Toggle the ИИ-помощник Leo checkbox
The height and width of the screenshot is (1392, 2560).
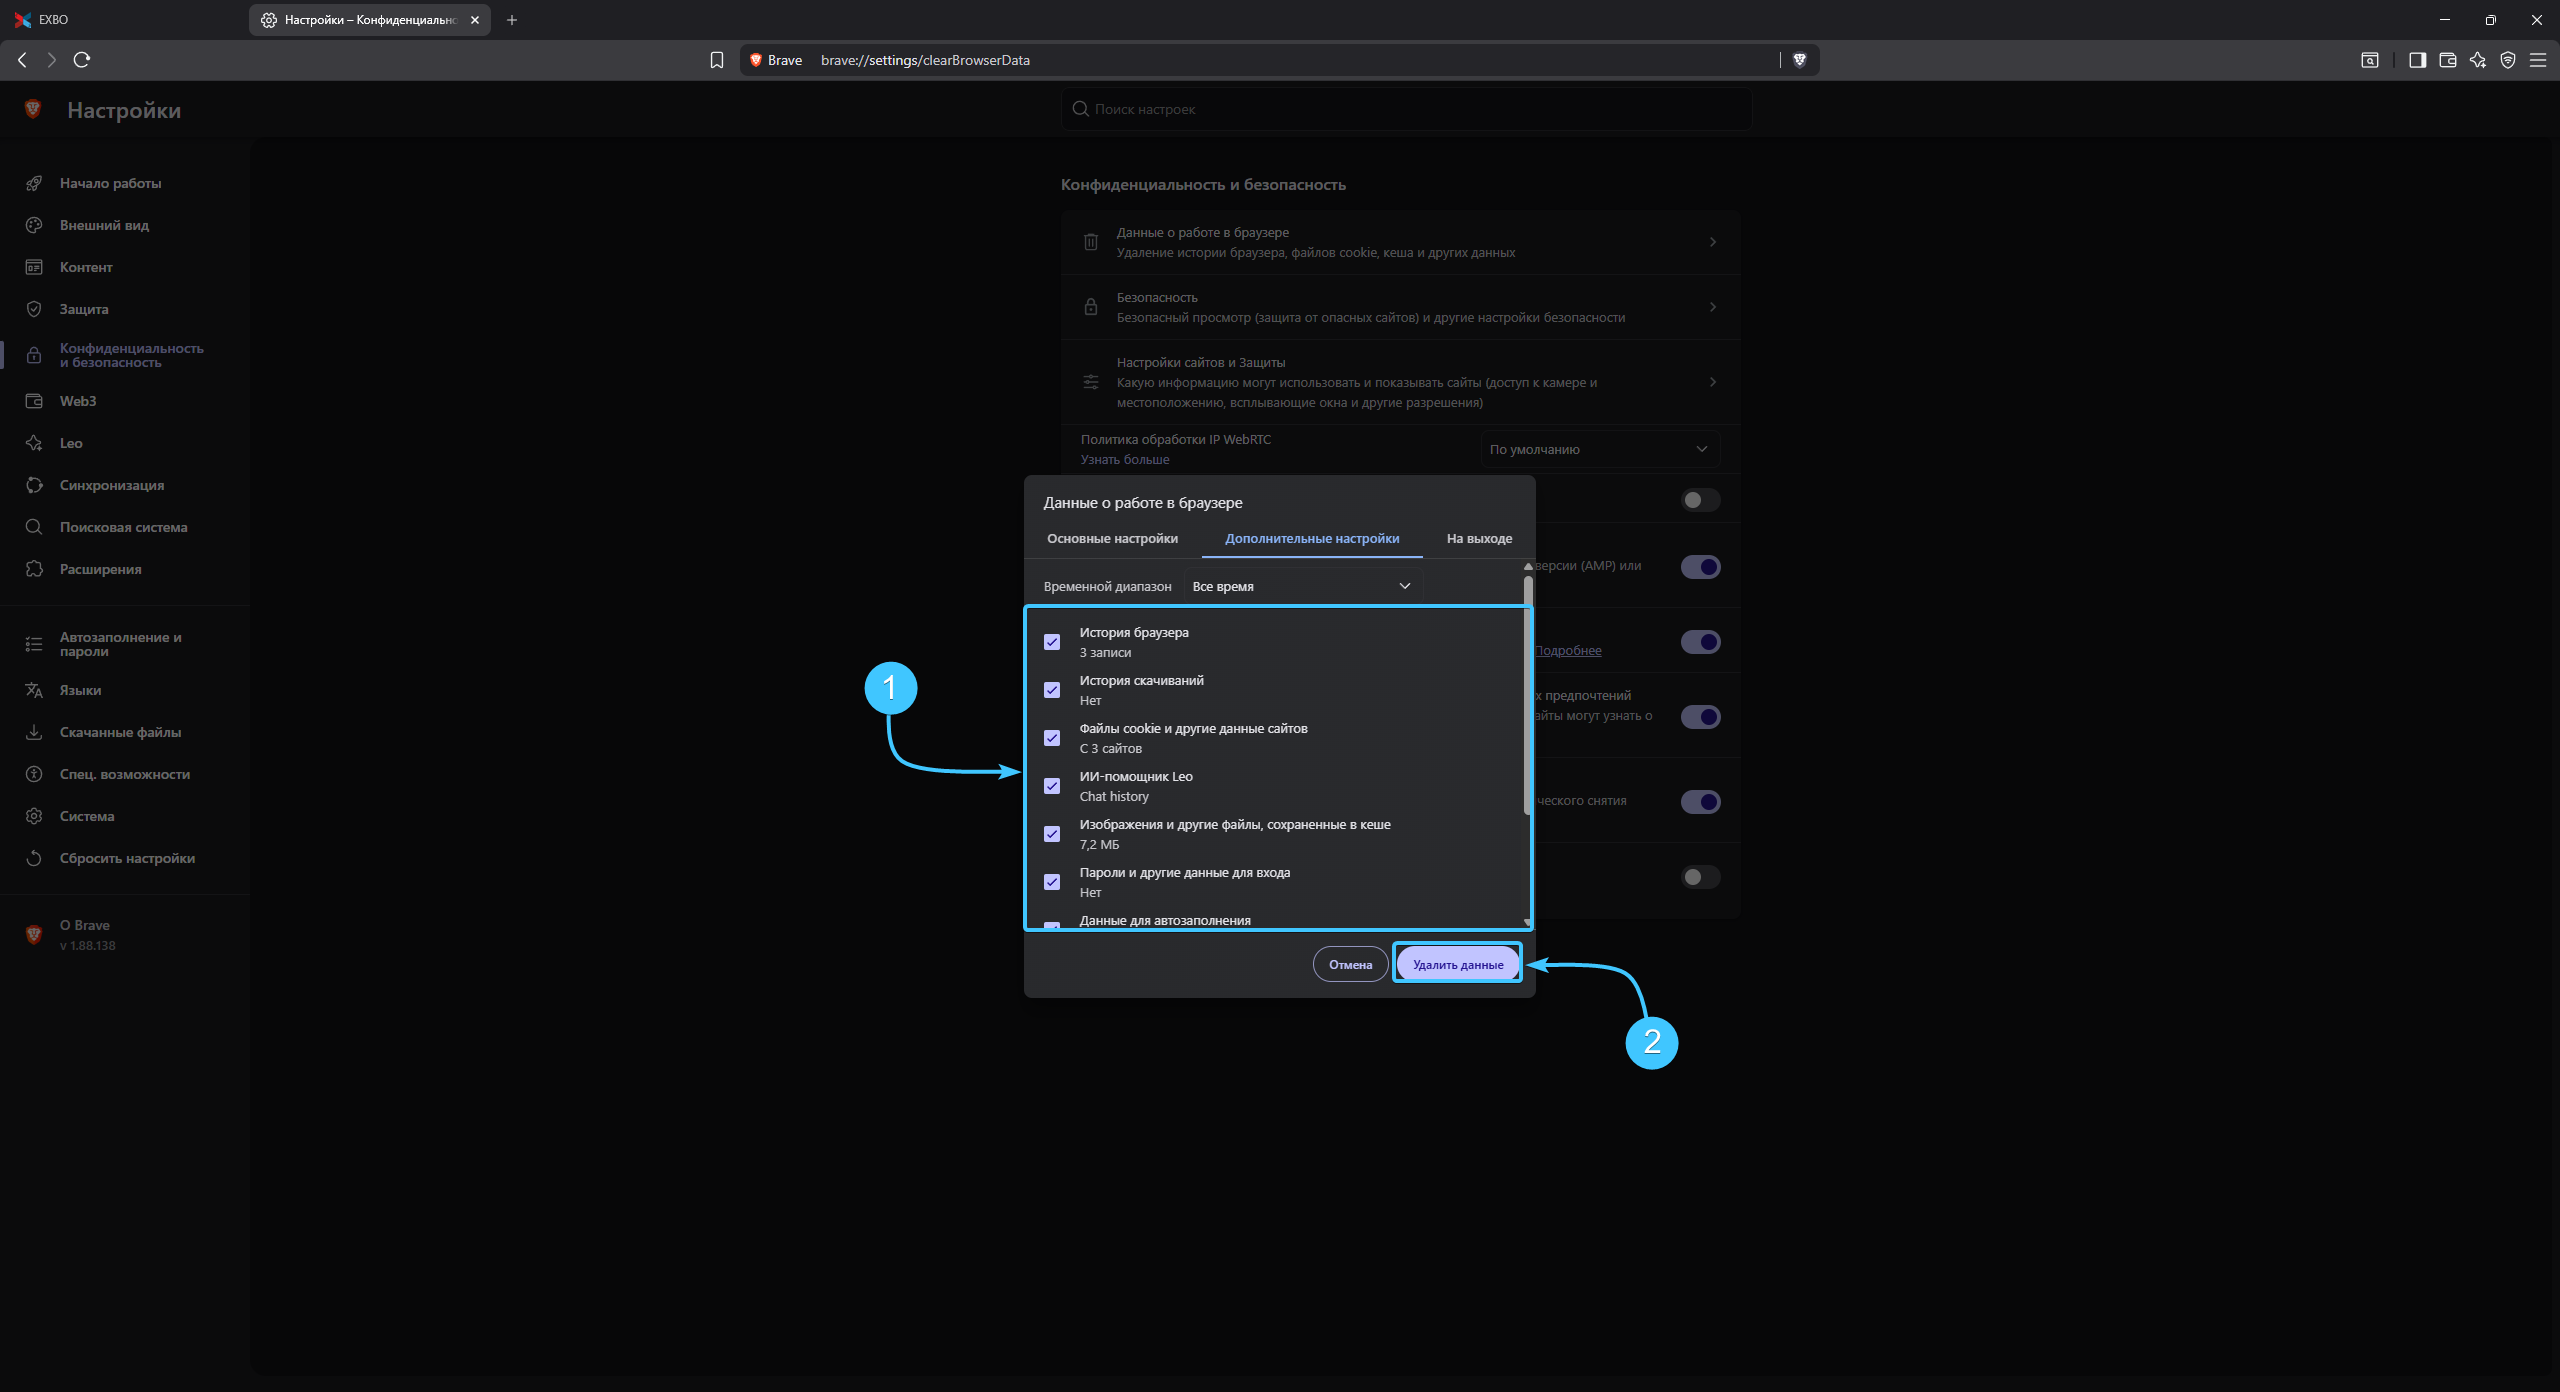pyautogui.click(x=1052, y=786)
